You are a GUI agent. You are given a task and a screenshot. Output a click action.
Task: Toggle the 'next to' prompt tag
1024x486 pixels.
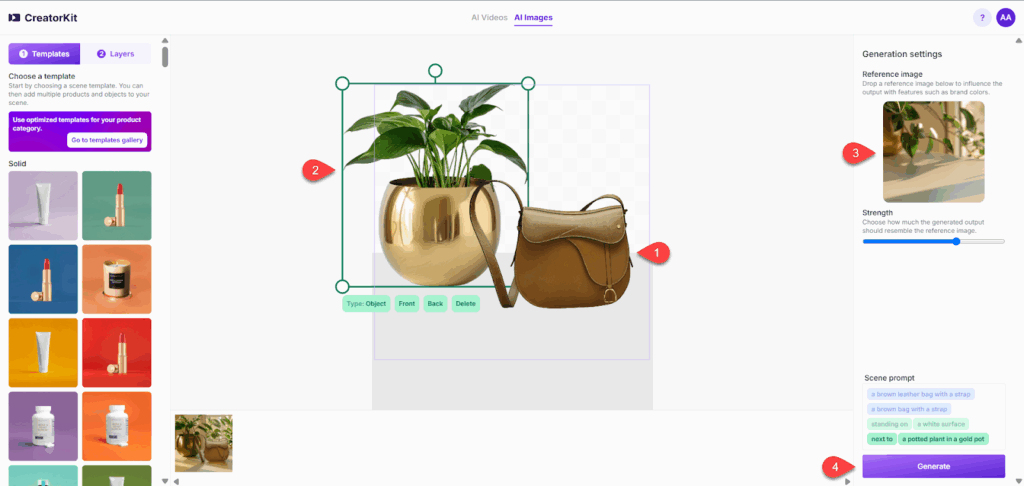click(881, 439)
